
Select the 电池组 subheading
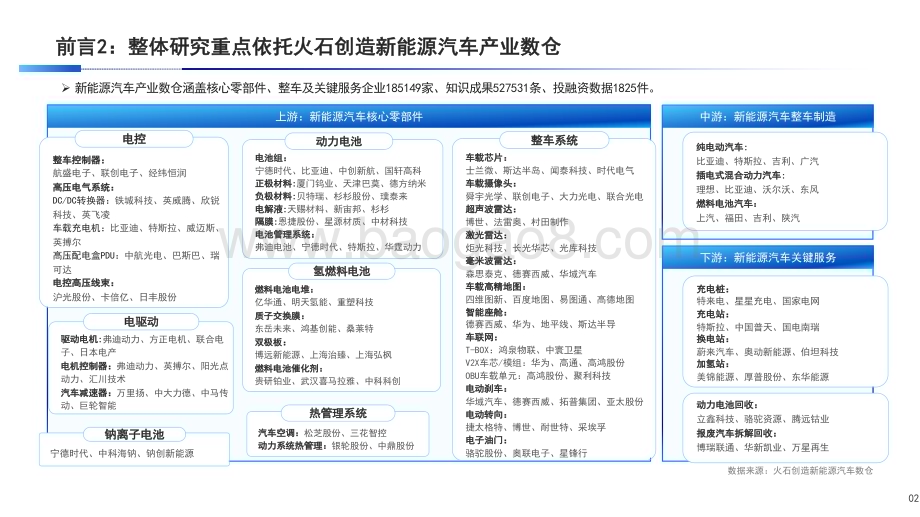[x=270, y=158]
